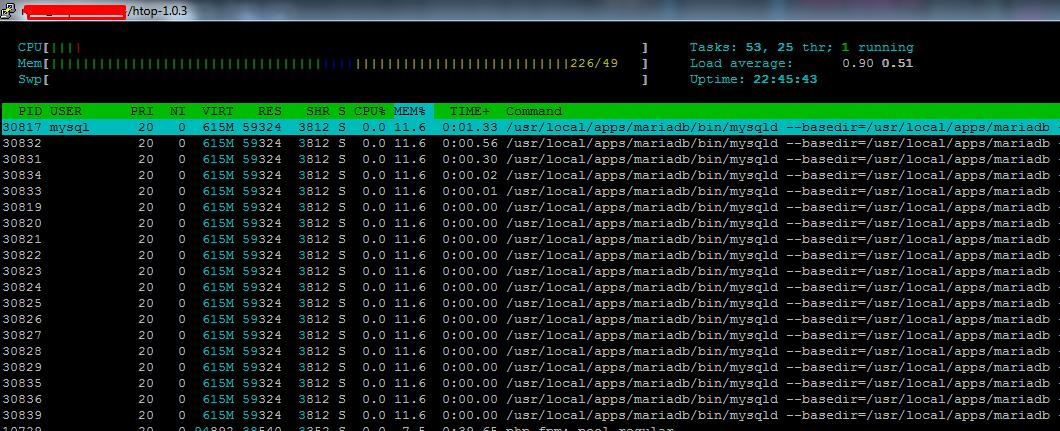Click the PuTTY window icon in title bar
The width and height of the screenshot is (1060, 431).
click(9, 11)
